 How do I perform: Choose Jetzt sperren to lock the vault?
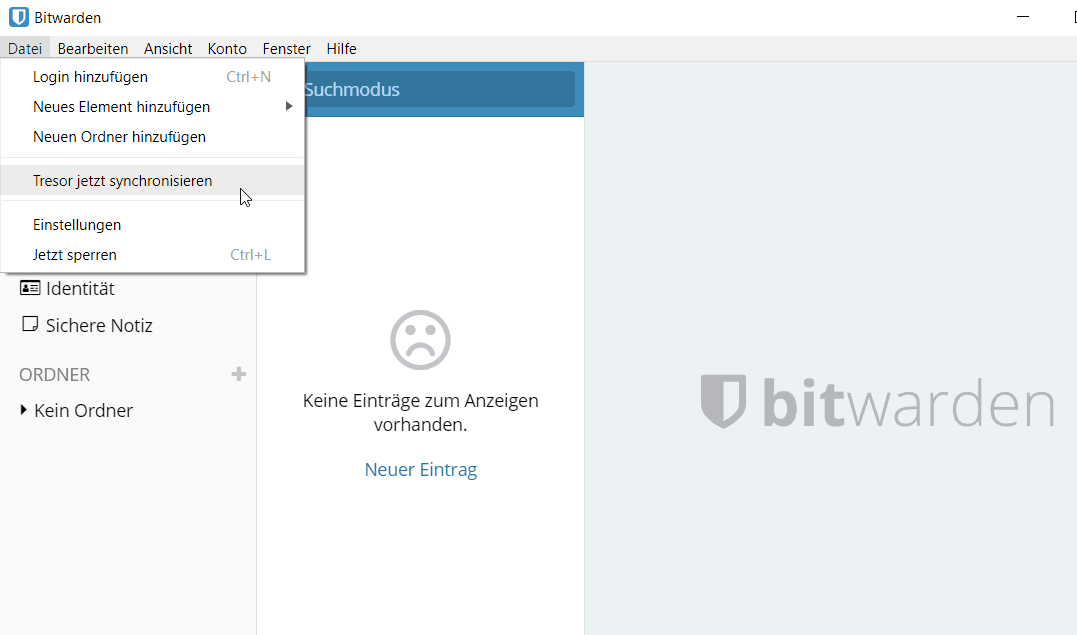tap(152, 255)
